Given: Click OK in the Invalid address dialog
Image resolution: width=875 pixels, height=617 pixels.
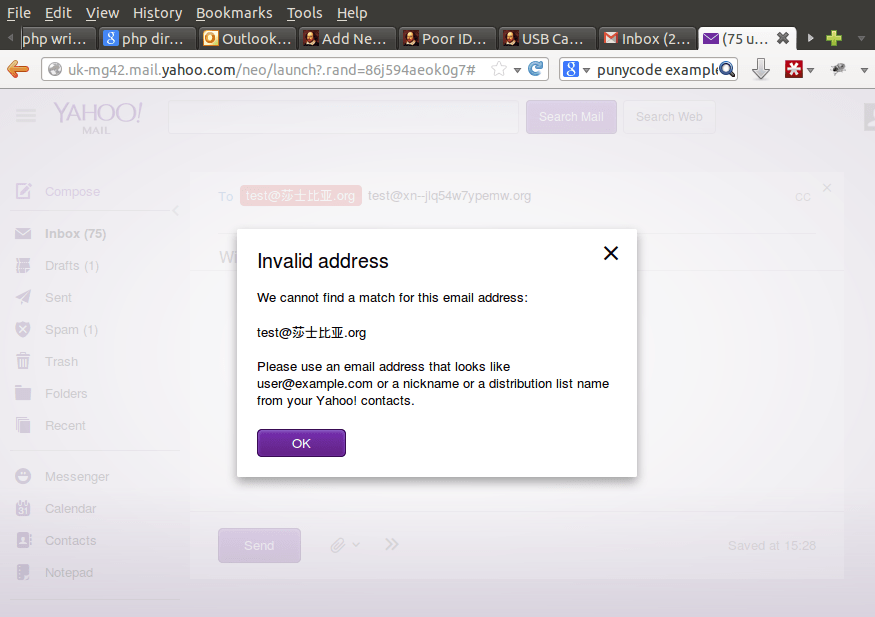Looking at the screenshot, I should click(301, 443).
